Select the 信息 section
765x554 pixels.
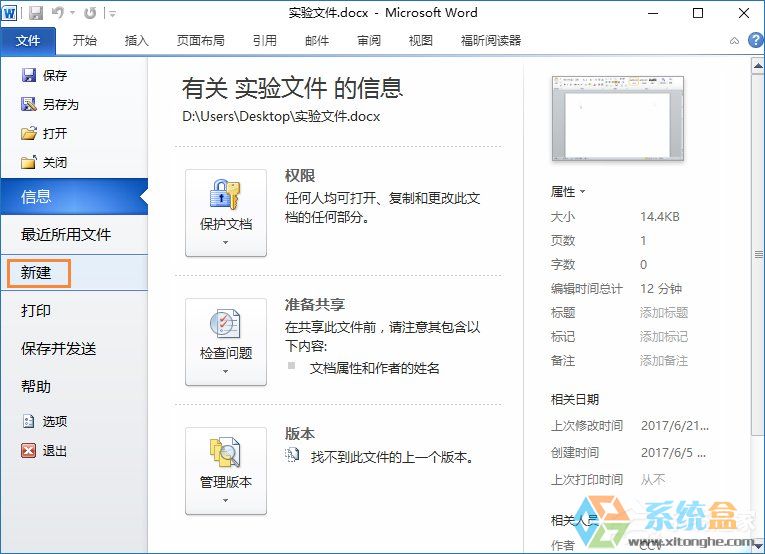[74, 197]
